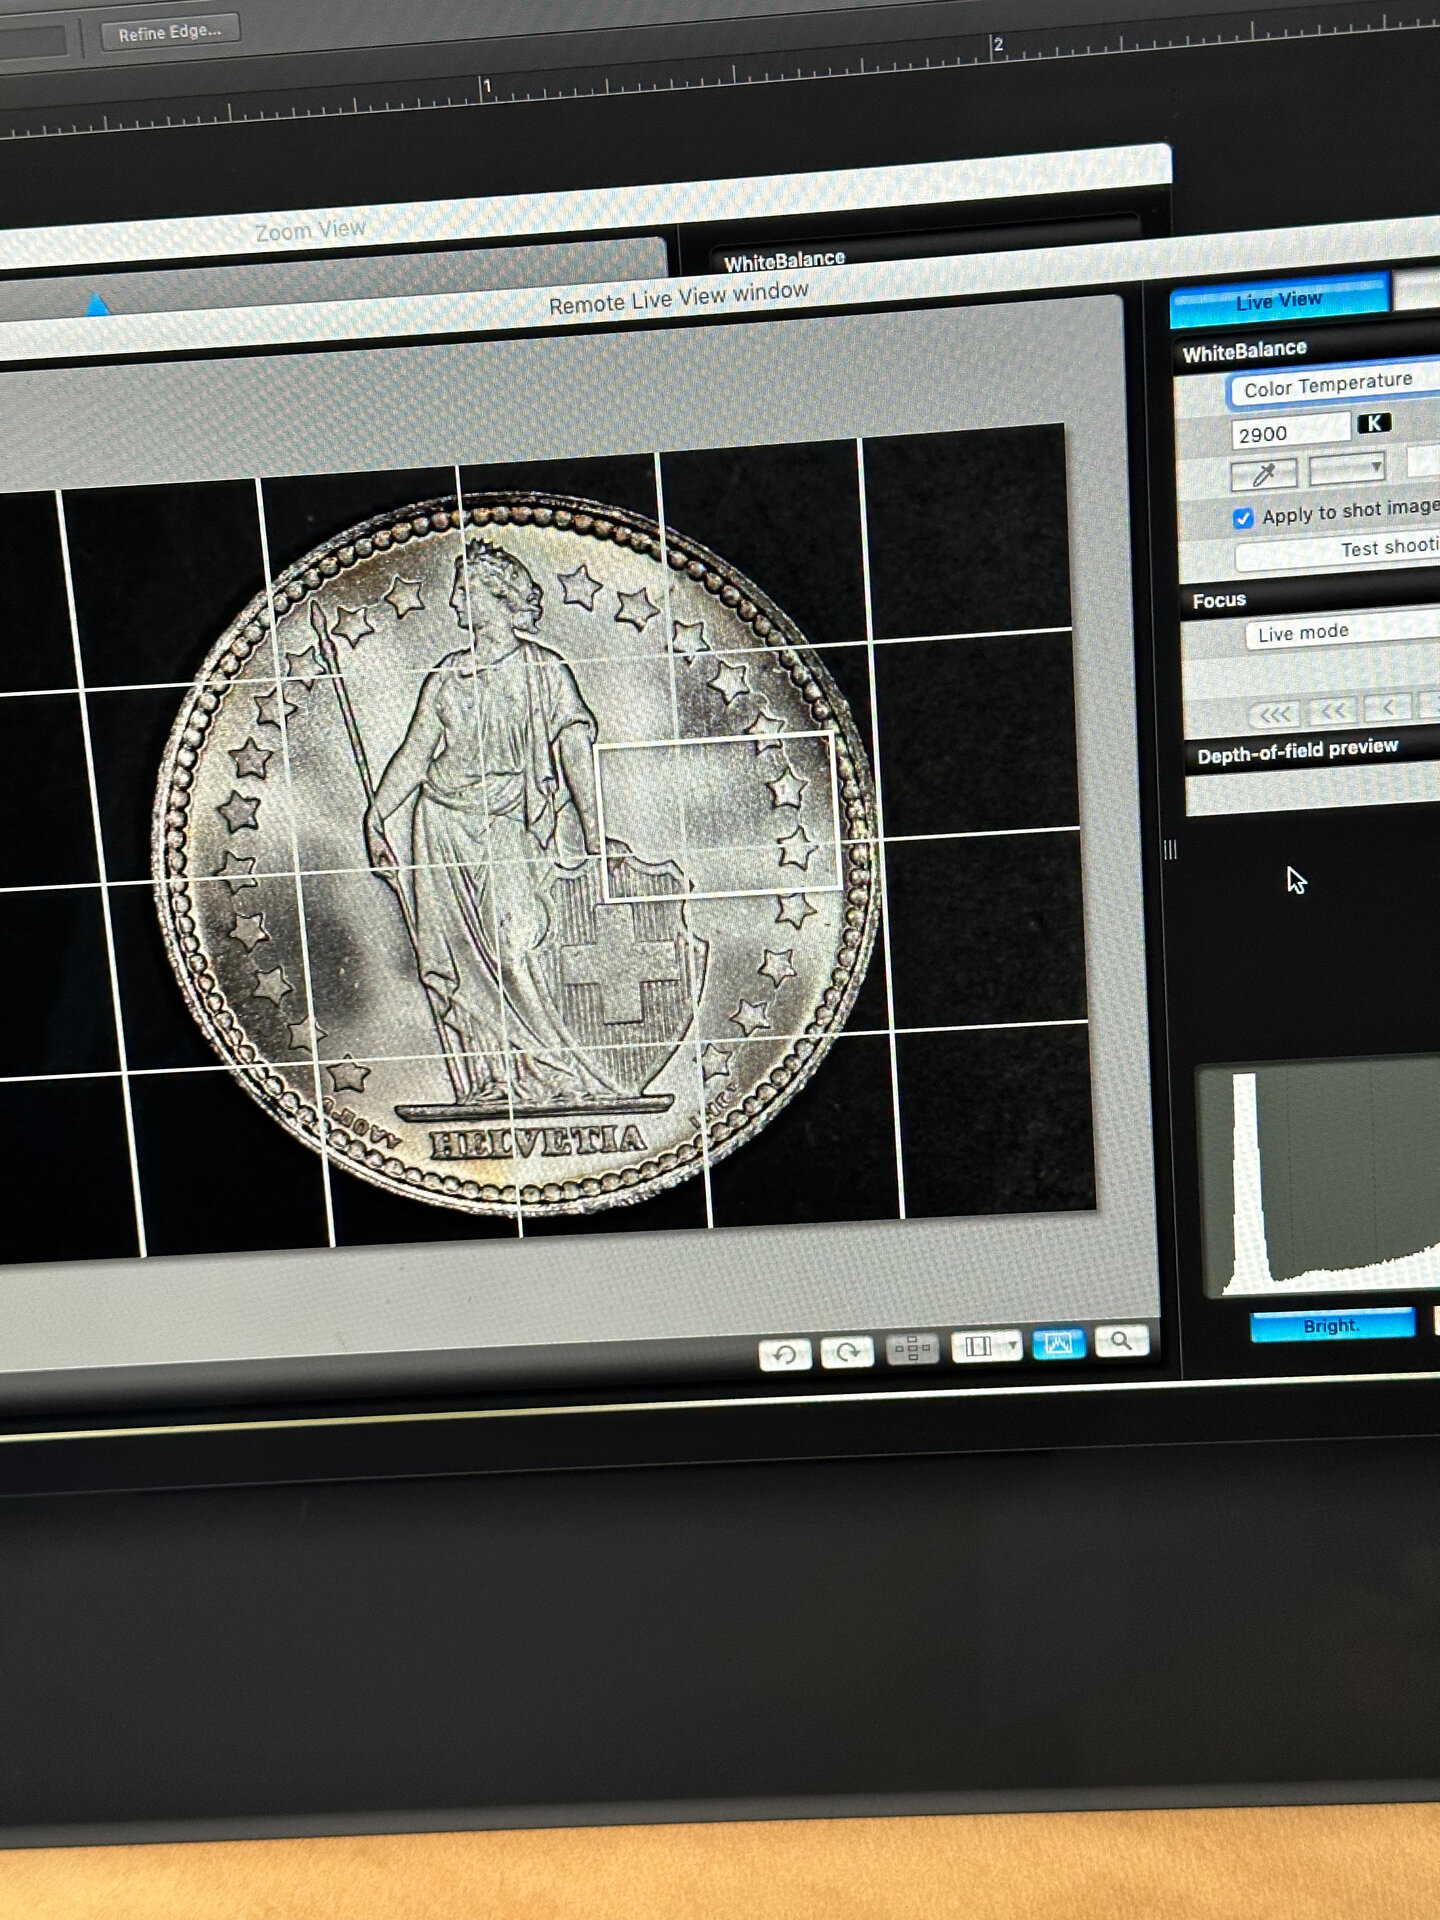This screenshot has width=1440, height=1920.
Task: Toggle the histogram display button
Action: 1058,1343
